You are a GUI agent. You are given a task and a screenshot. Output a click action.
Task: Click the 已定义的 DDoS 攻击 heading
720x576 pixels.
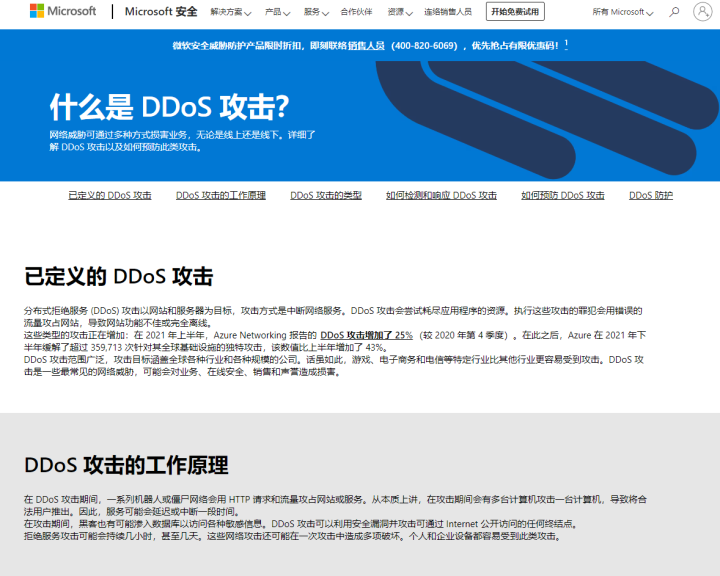pyautogui.click(x=118, y=277)
